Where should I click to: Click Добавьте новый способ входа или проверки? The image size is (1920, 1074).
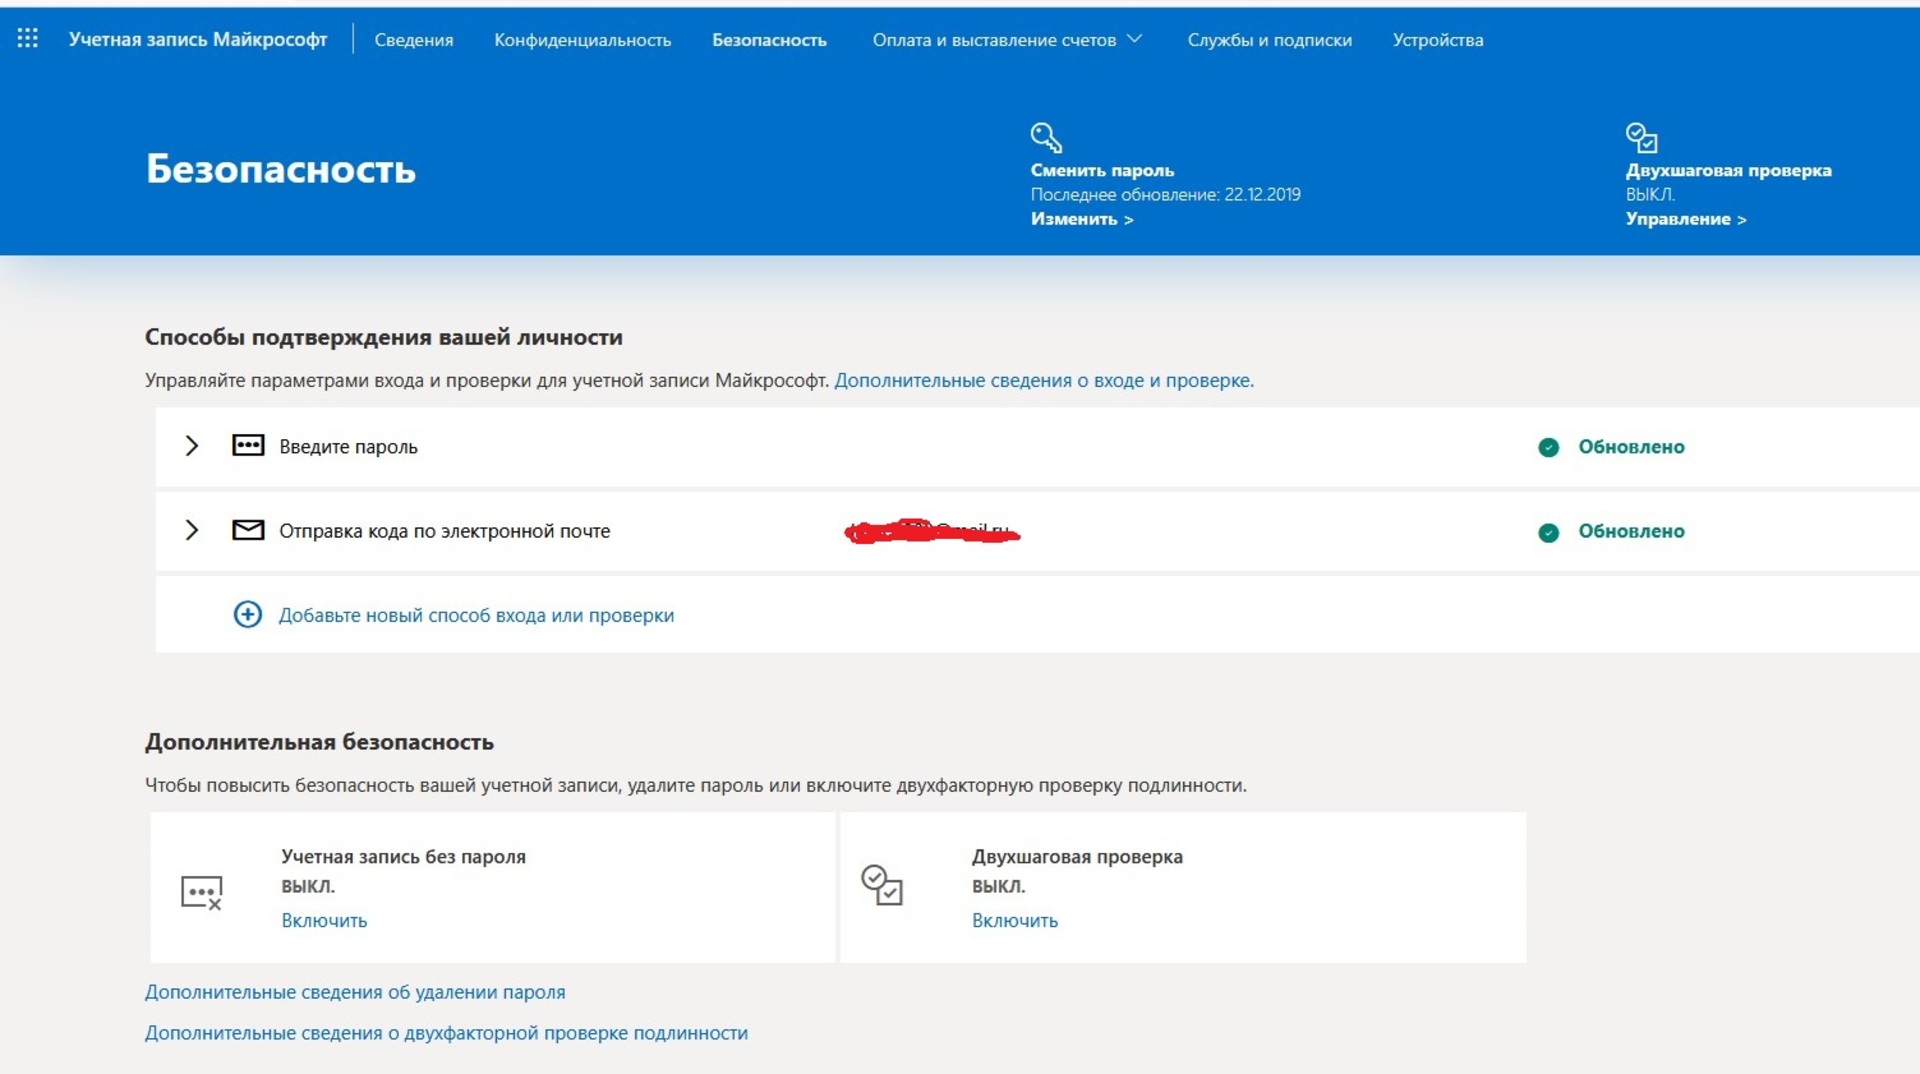(476, 615)
